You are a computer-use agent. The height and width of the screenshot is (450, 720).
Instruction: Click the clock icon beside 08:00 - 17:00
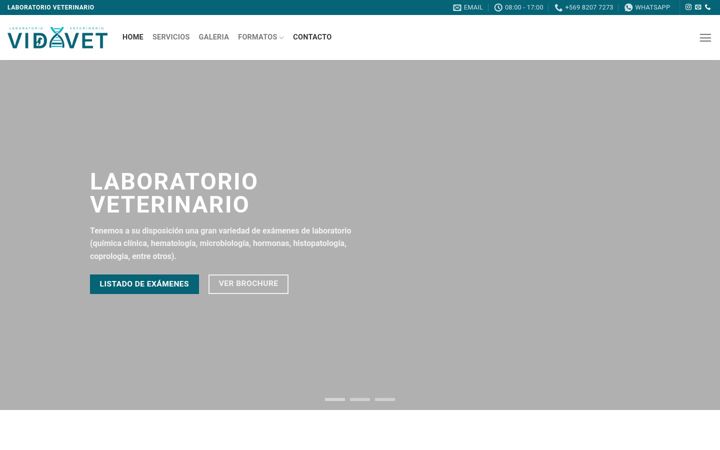point(498,7)
